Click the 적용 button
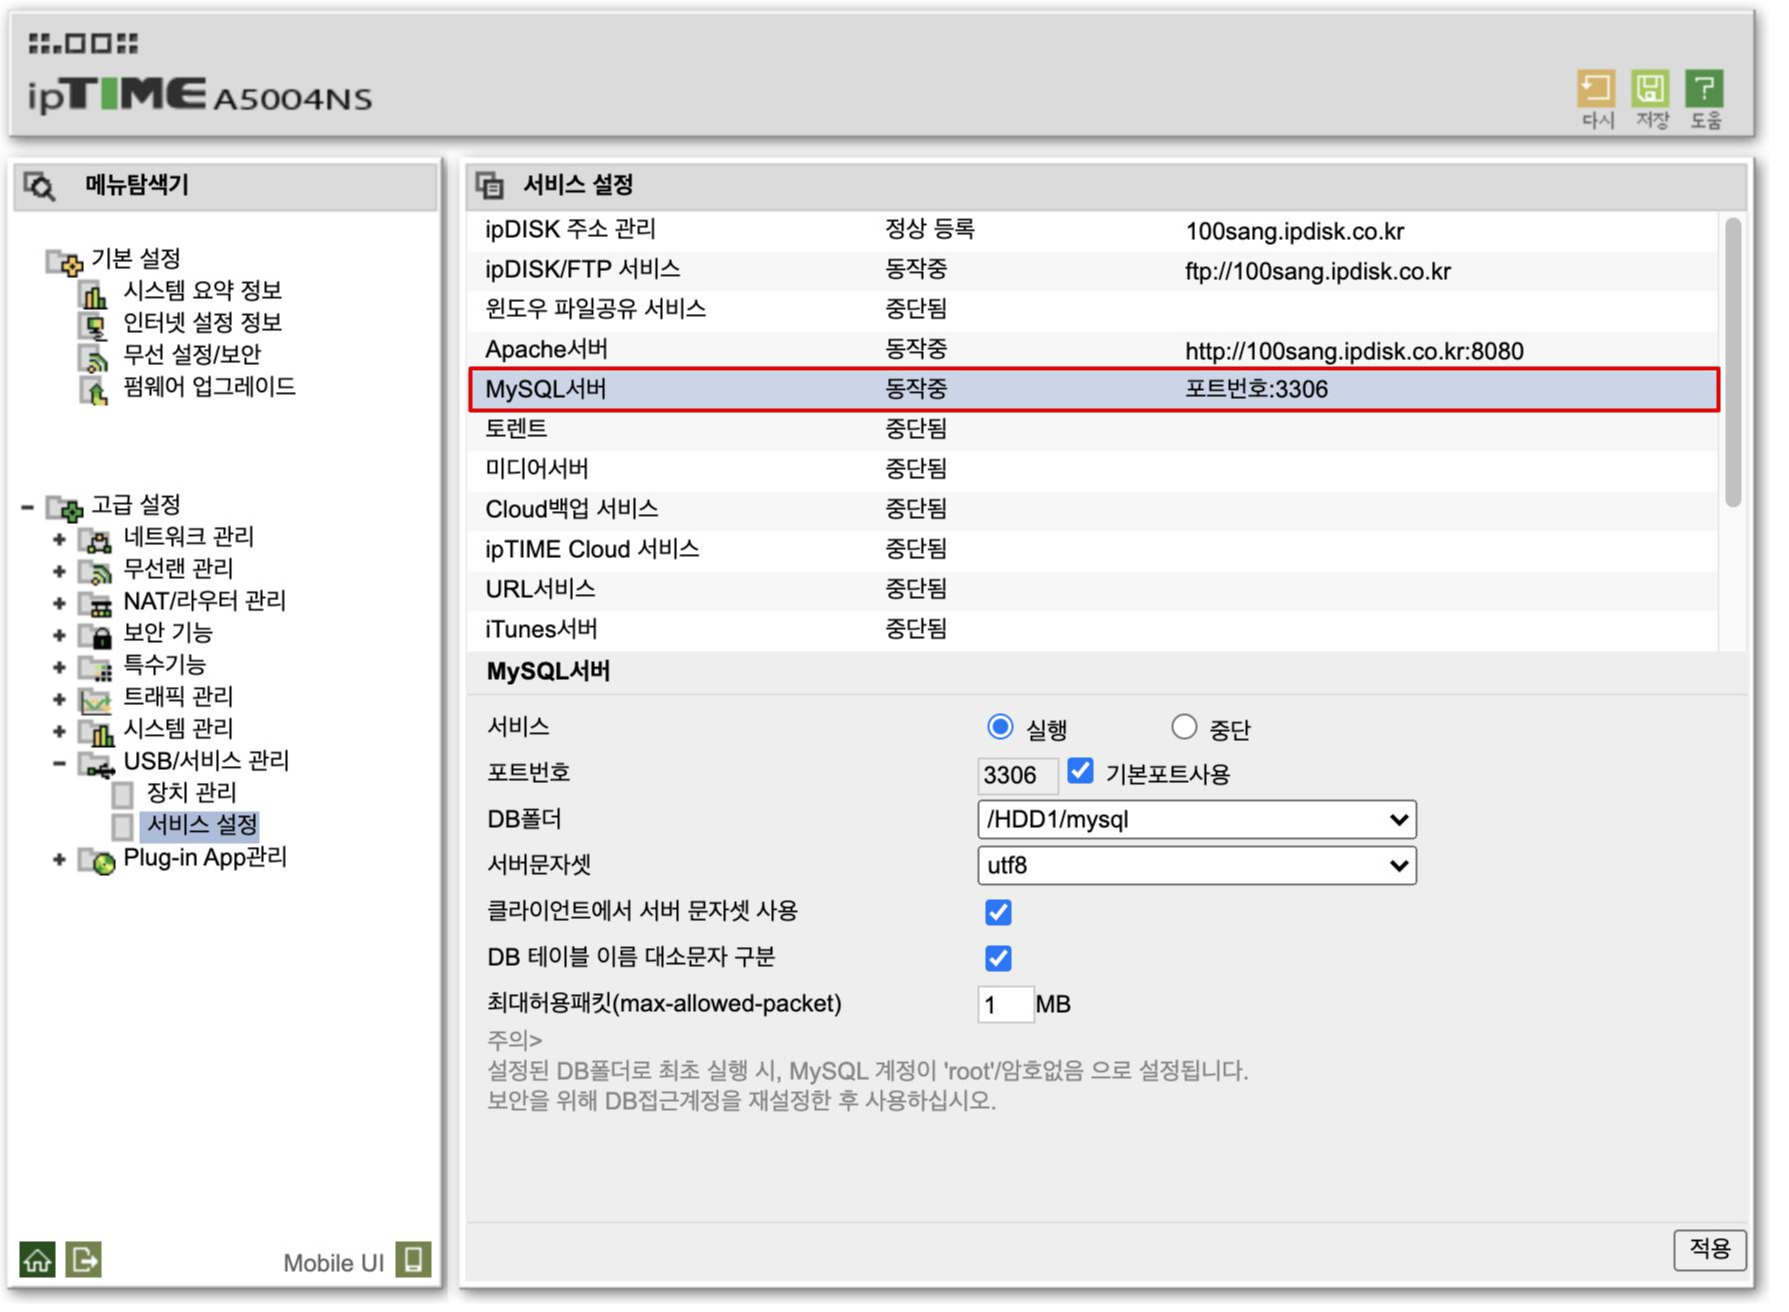The image size is (1789, 1312). [1710, 1249]
